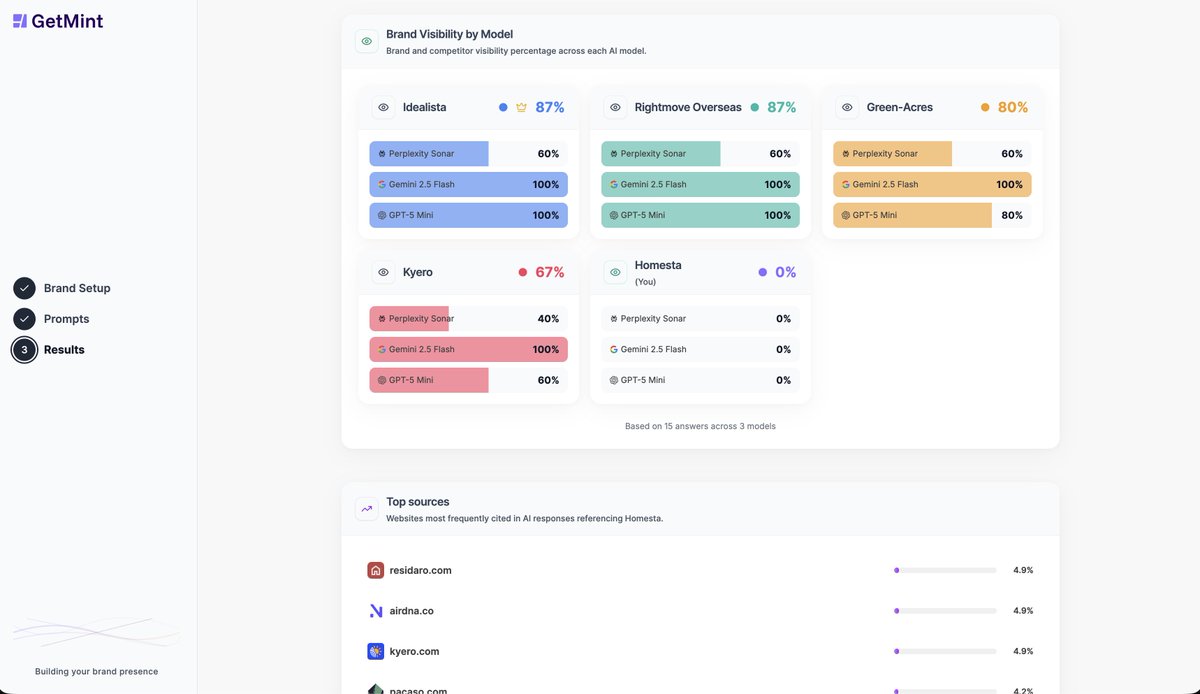Click the step 3 number circle
Image resolution: width=1200 pixels, height=694 pixels.
[x=24, y=350]
